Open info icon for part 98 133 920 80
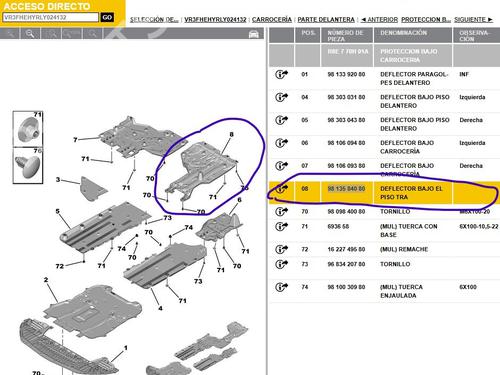This screenshot has width=500, height=375. 281,74
